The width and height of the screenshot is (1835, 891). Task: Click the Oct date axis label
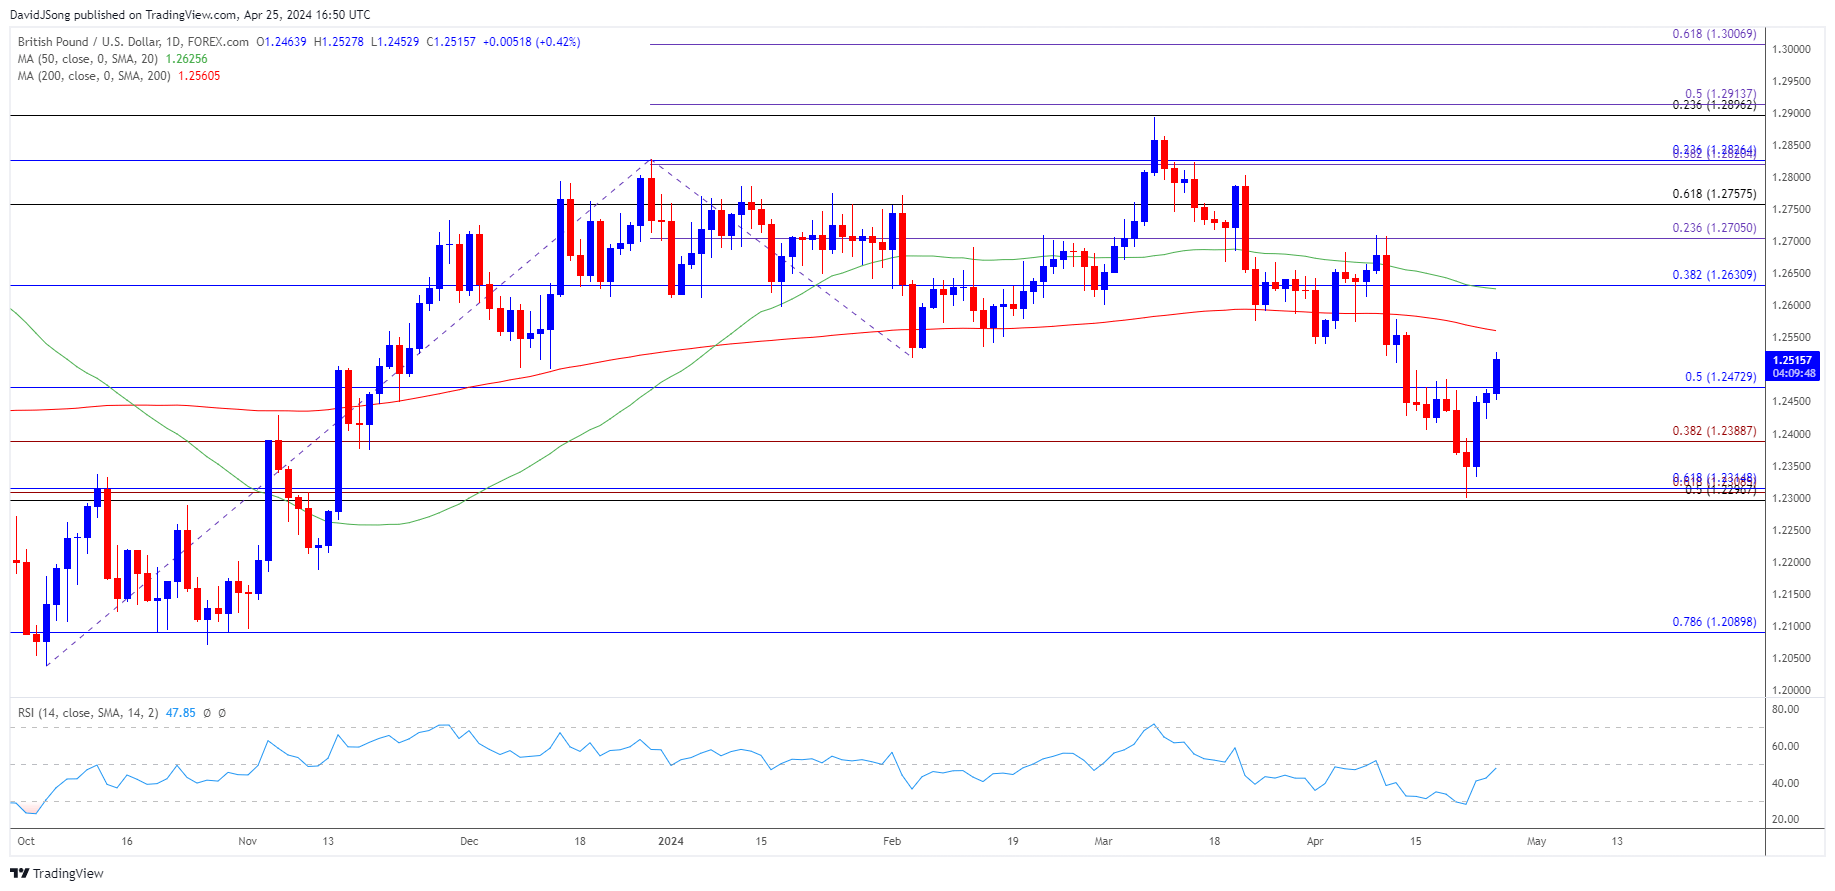click(x=26, y=842)
